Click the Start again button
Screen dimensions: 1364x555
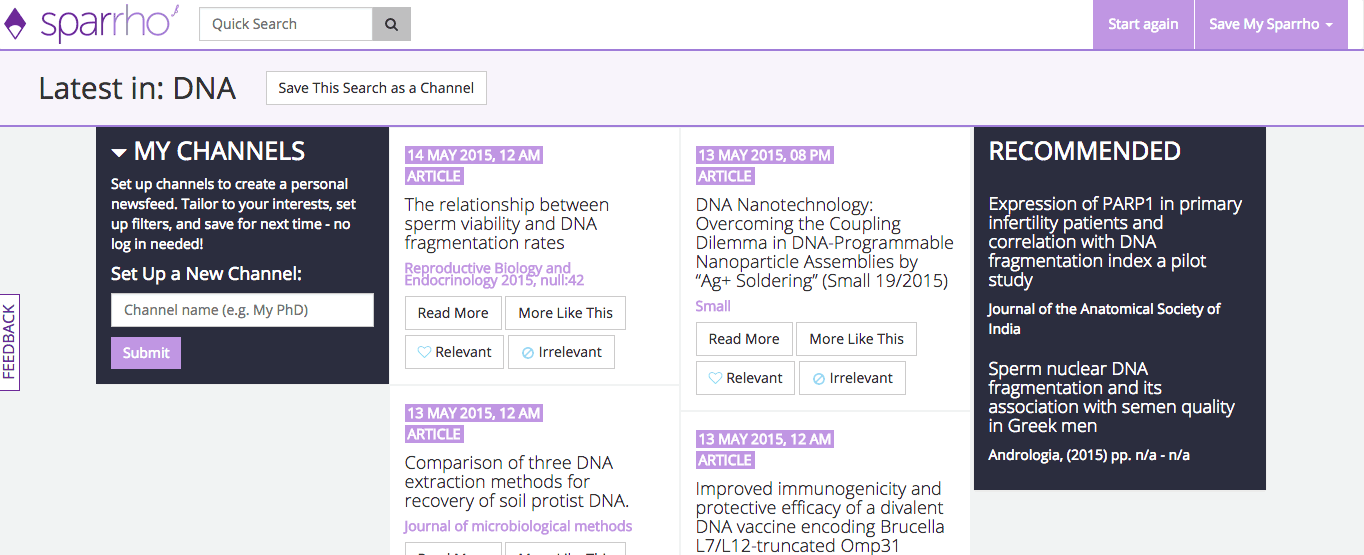coord(1143,24)
